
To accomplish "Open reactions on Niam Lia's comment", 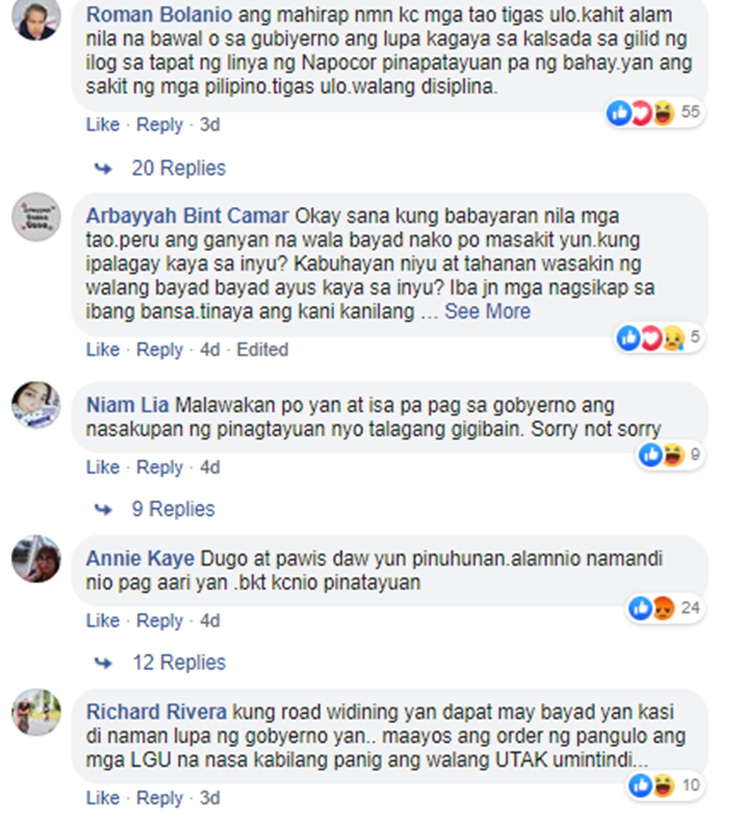I will tap(670, 454).
